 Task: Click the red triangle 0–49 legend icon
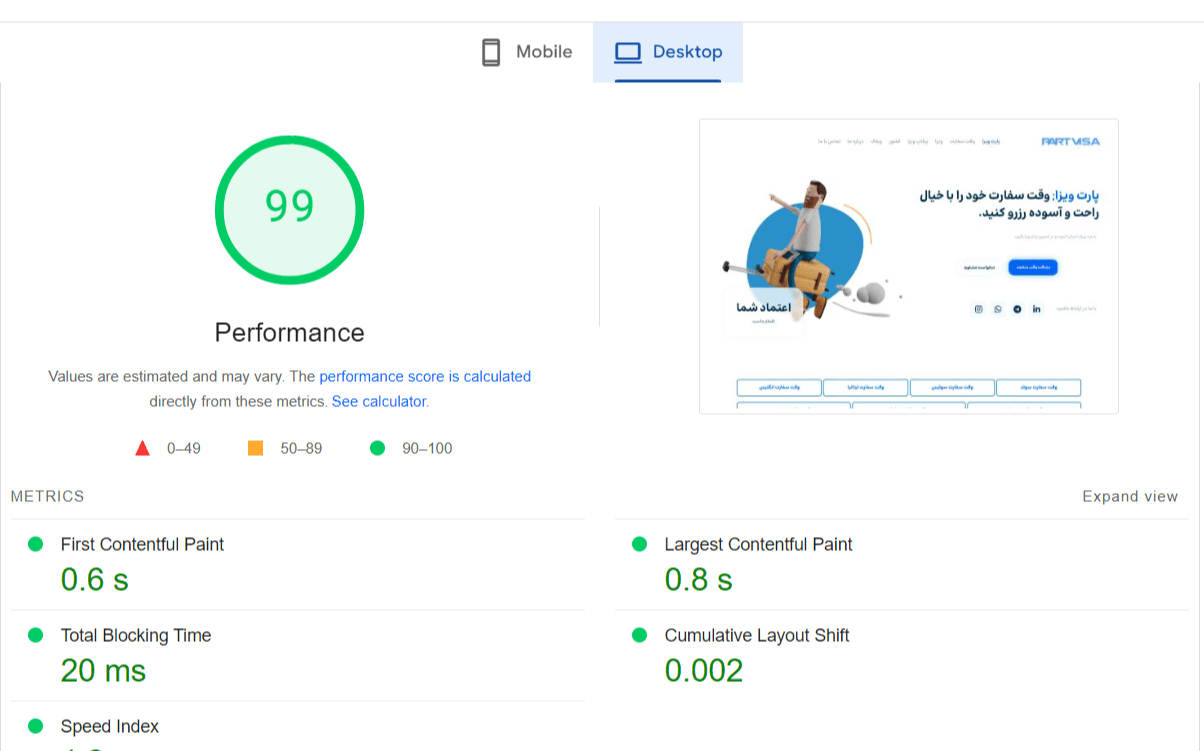coord(142,449)
